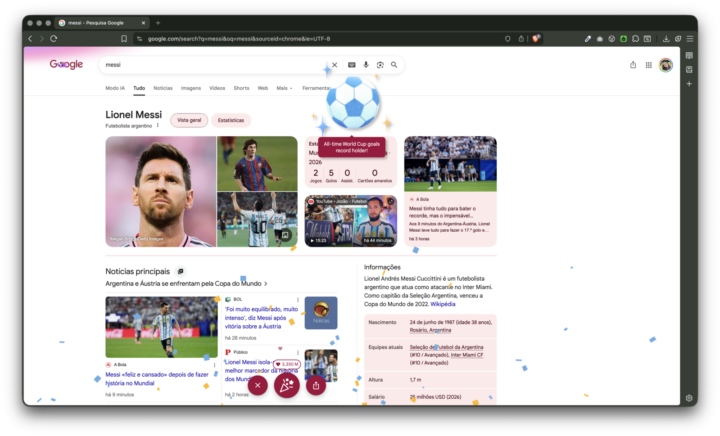Bookmark this page with bookmark icon
Screen dimensions: 720x436
point(124,39)
